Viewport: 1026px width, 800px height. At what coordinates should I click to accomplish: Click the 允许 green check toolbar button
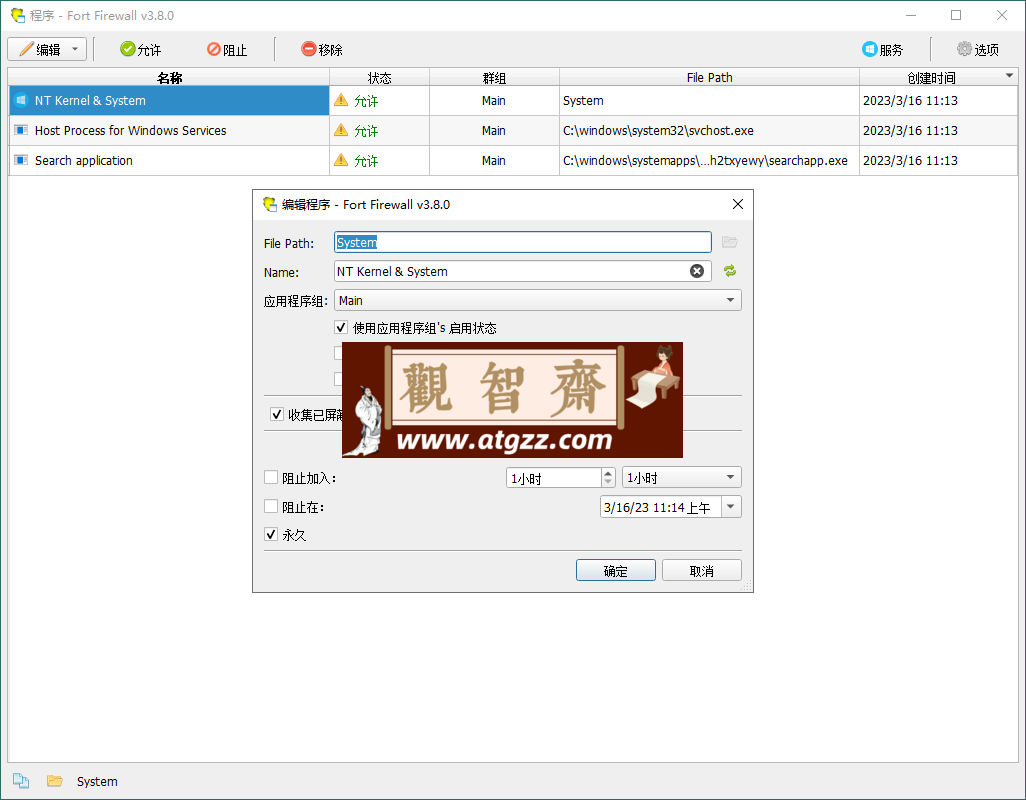(141, 49)
